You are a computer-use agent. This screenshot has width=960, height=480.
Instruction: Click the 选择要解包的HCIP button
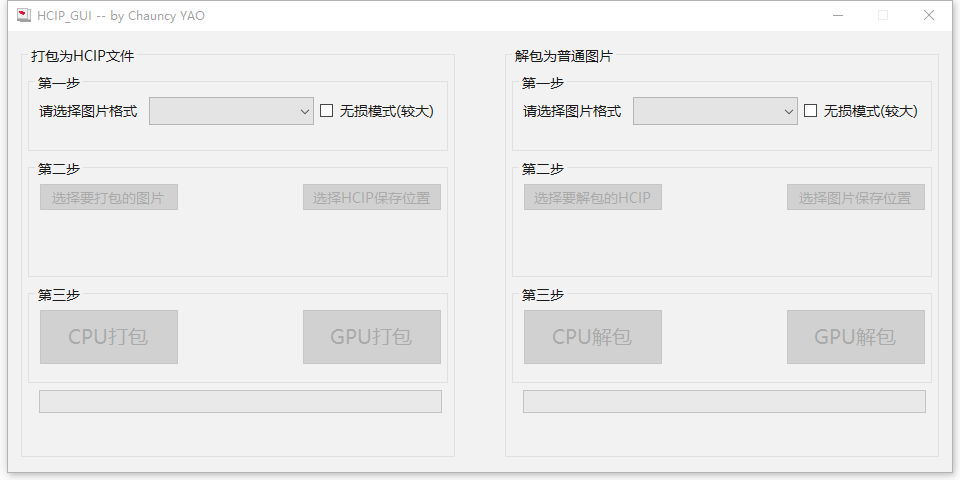593,197
